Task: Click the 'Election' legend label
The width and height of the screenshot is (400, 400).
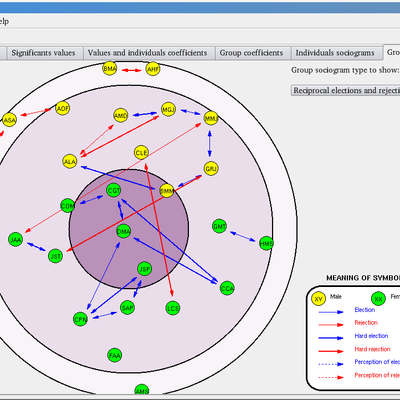Action: (x=365, y=310)
